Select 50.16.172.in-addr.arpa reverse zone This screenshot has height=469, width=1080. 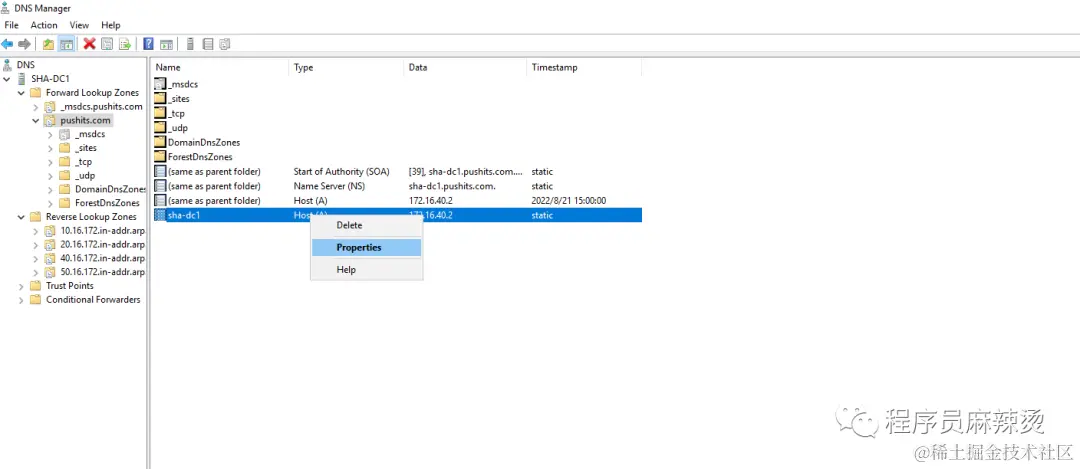(x=103, y=272)
